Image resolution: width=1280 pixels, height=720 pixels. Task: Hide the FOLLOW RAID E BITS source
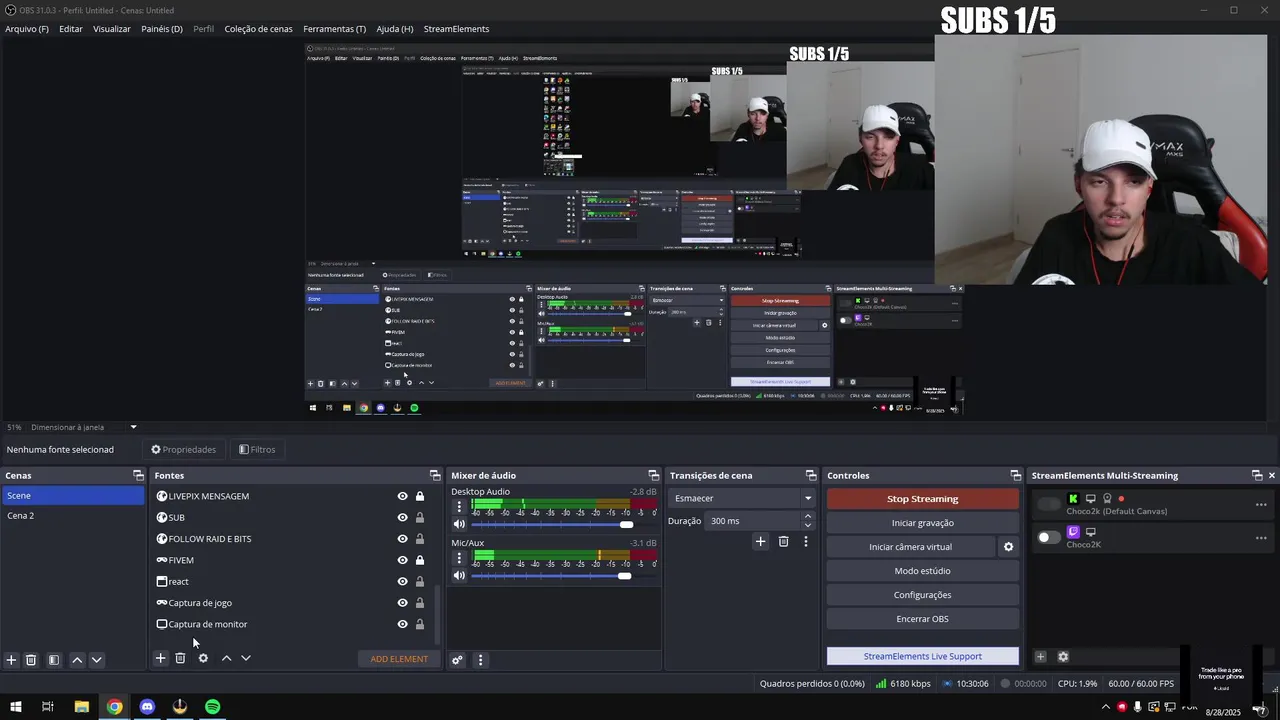[403, 539]
